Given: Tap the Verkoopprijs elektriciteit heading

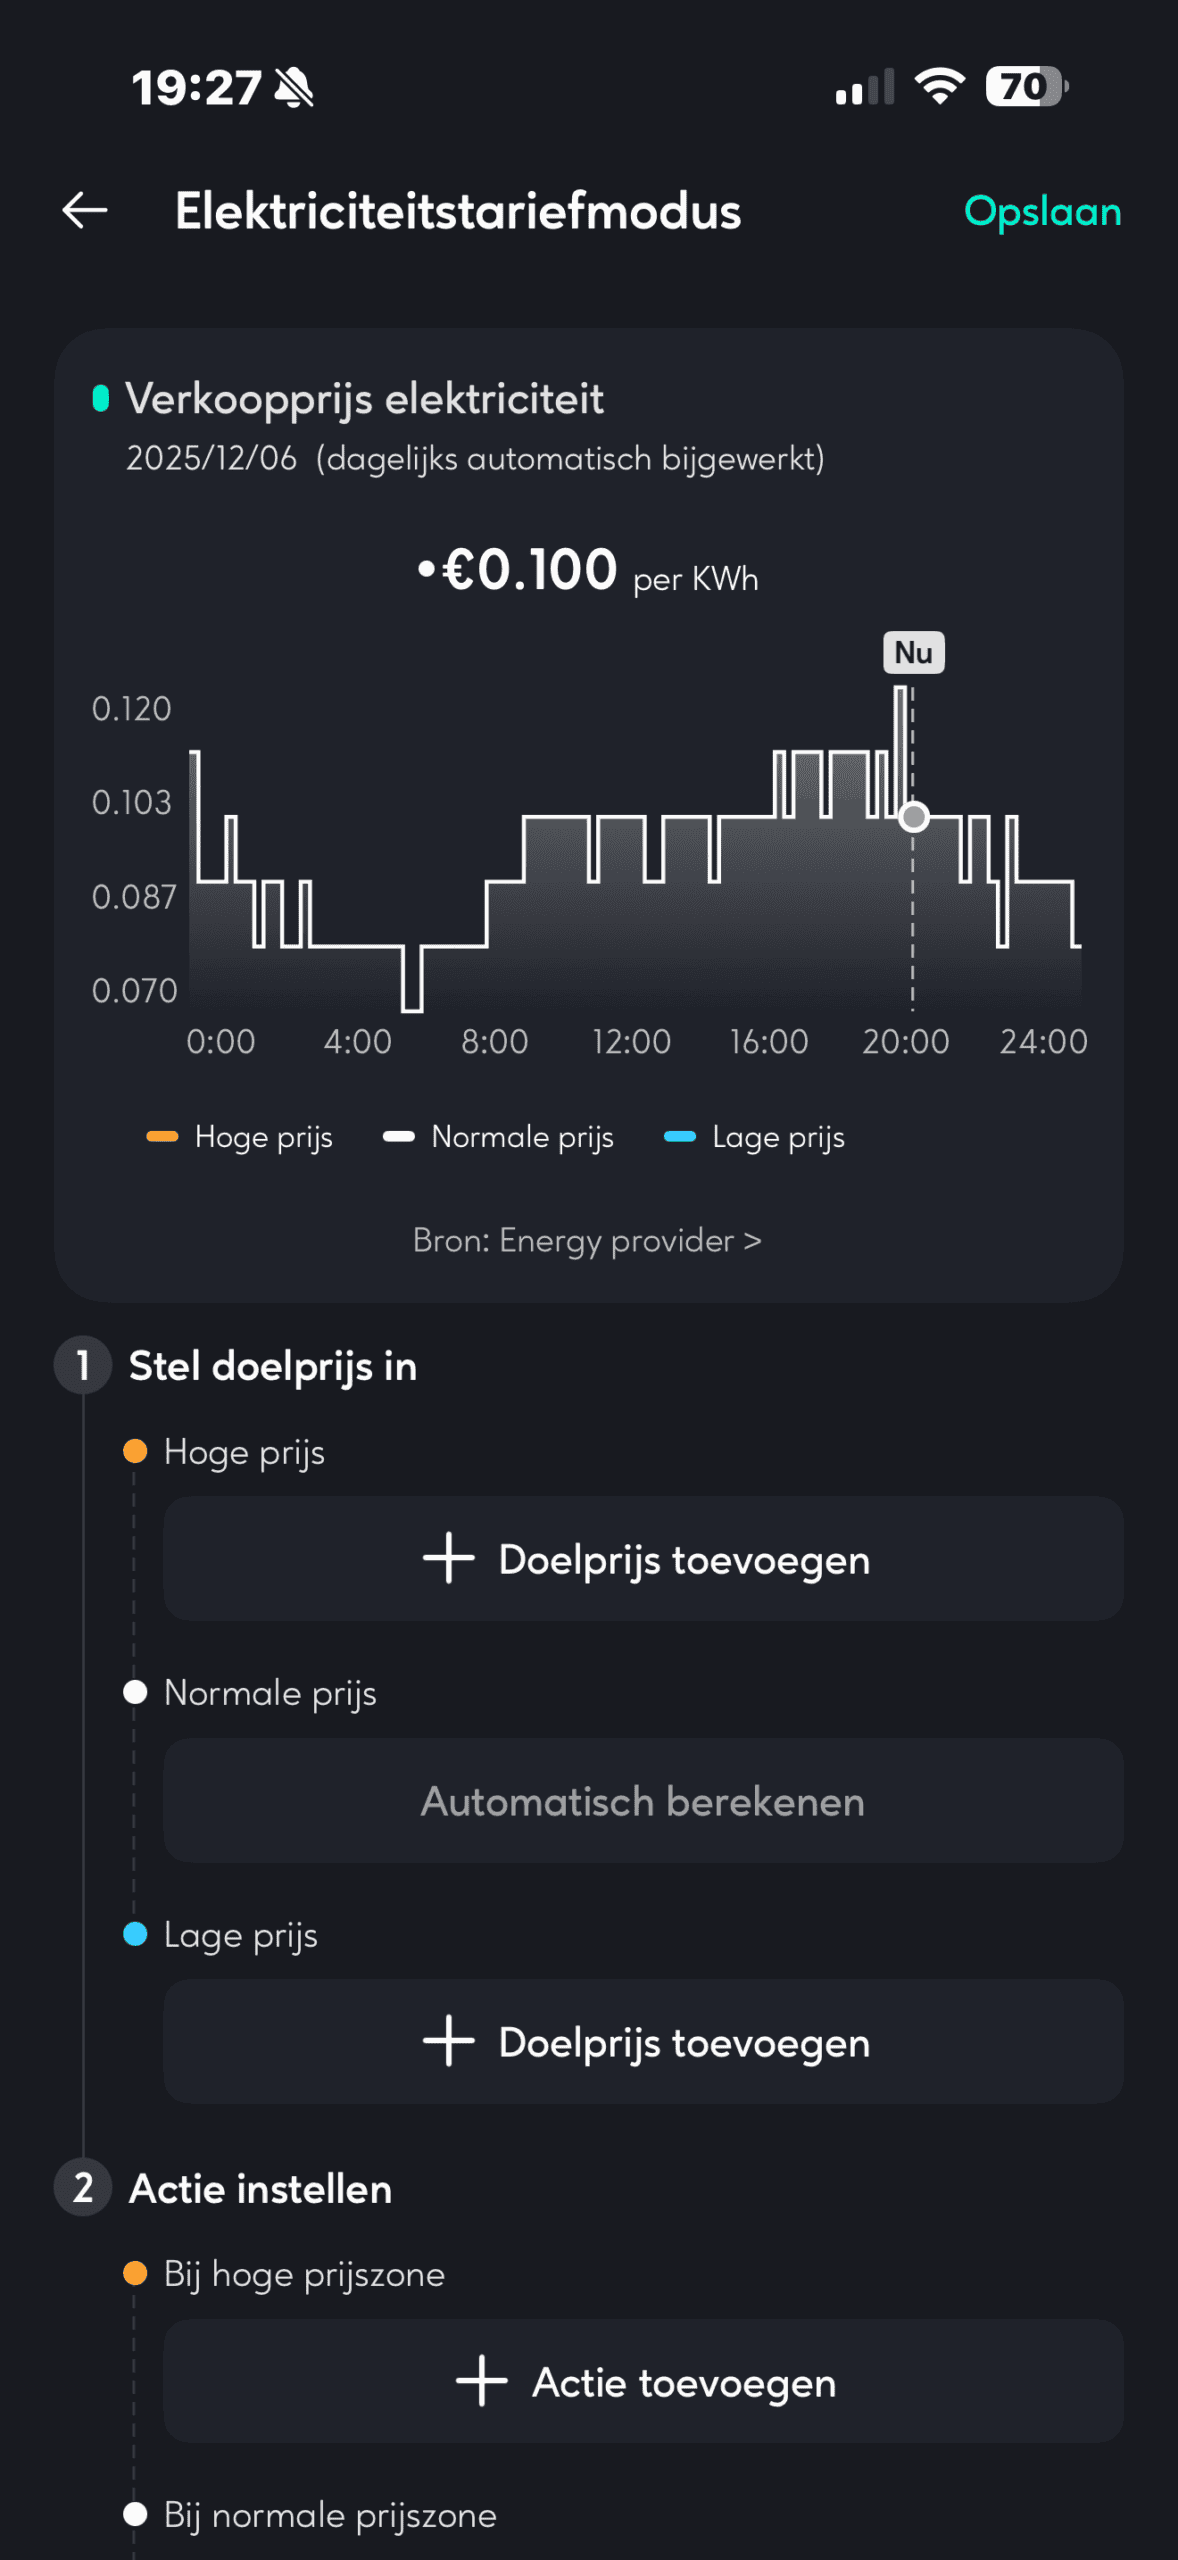Looking at the screenshot, I should pyautogui.click(x=364, y=399).
